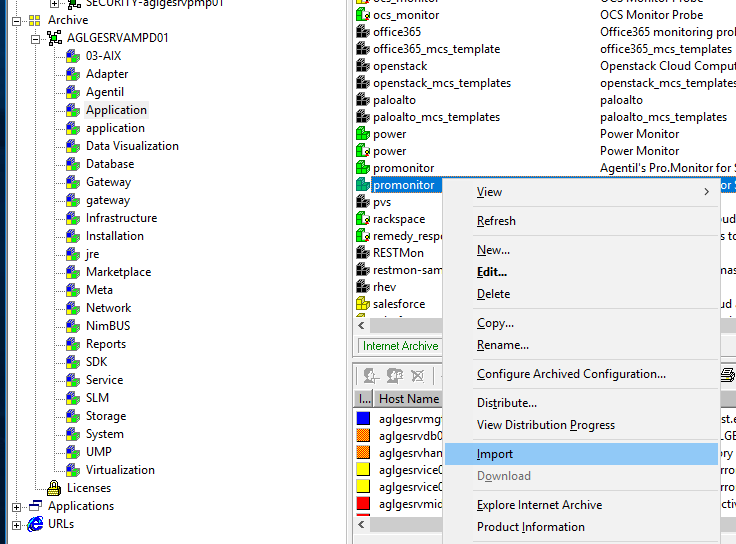Click the cube icon next to Marketplace
Viewport: 736px width, 544px height.
coord(72,272)
